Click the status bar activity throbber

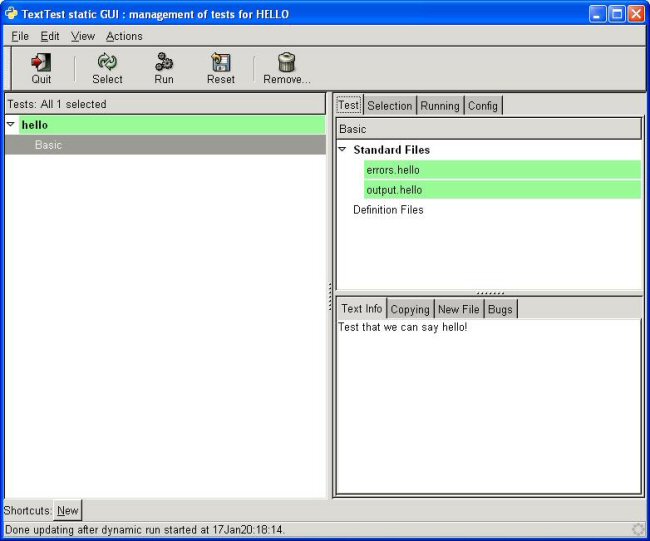[x=638, y=530]
